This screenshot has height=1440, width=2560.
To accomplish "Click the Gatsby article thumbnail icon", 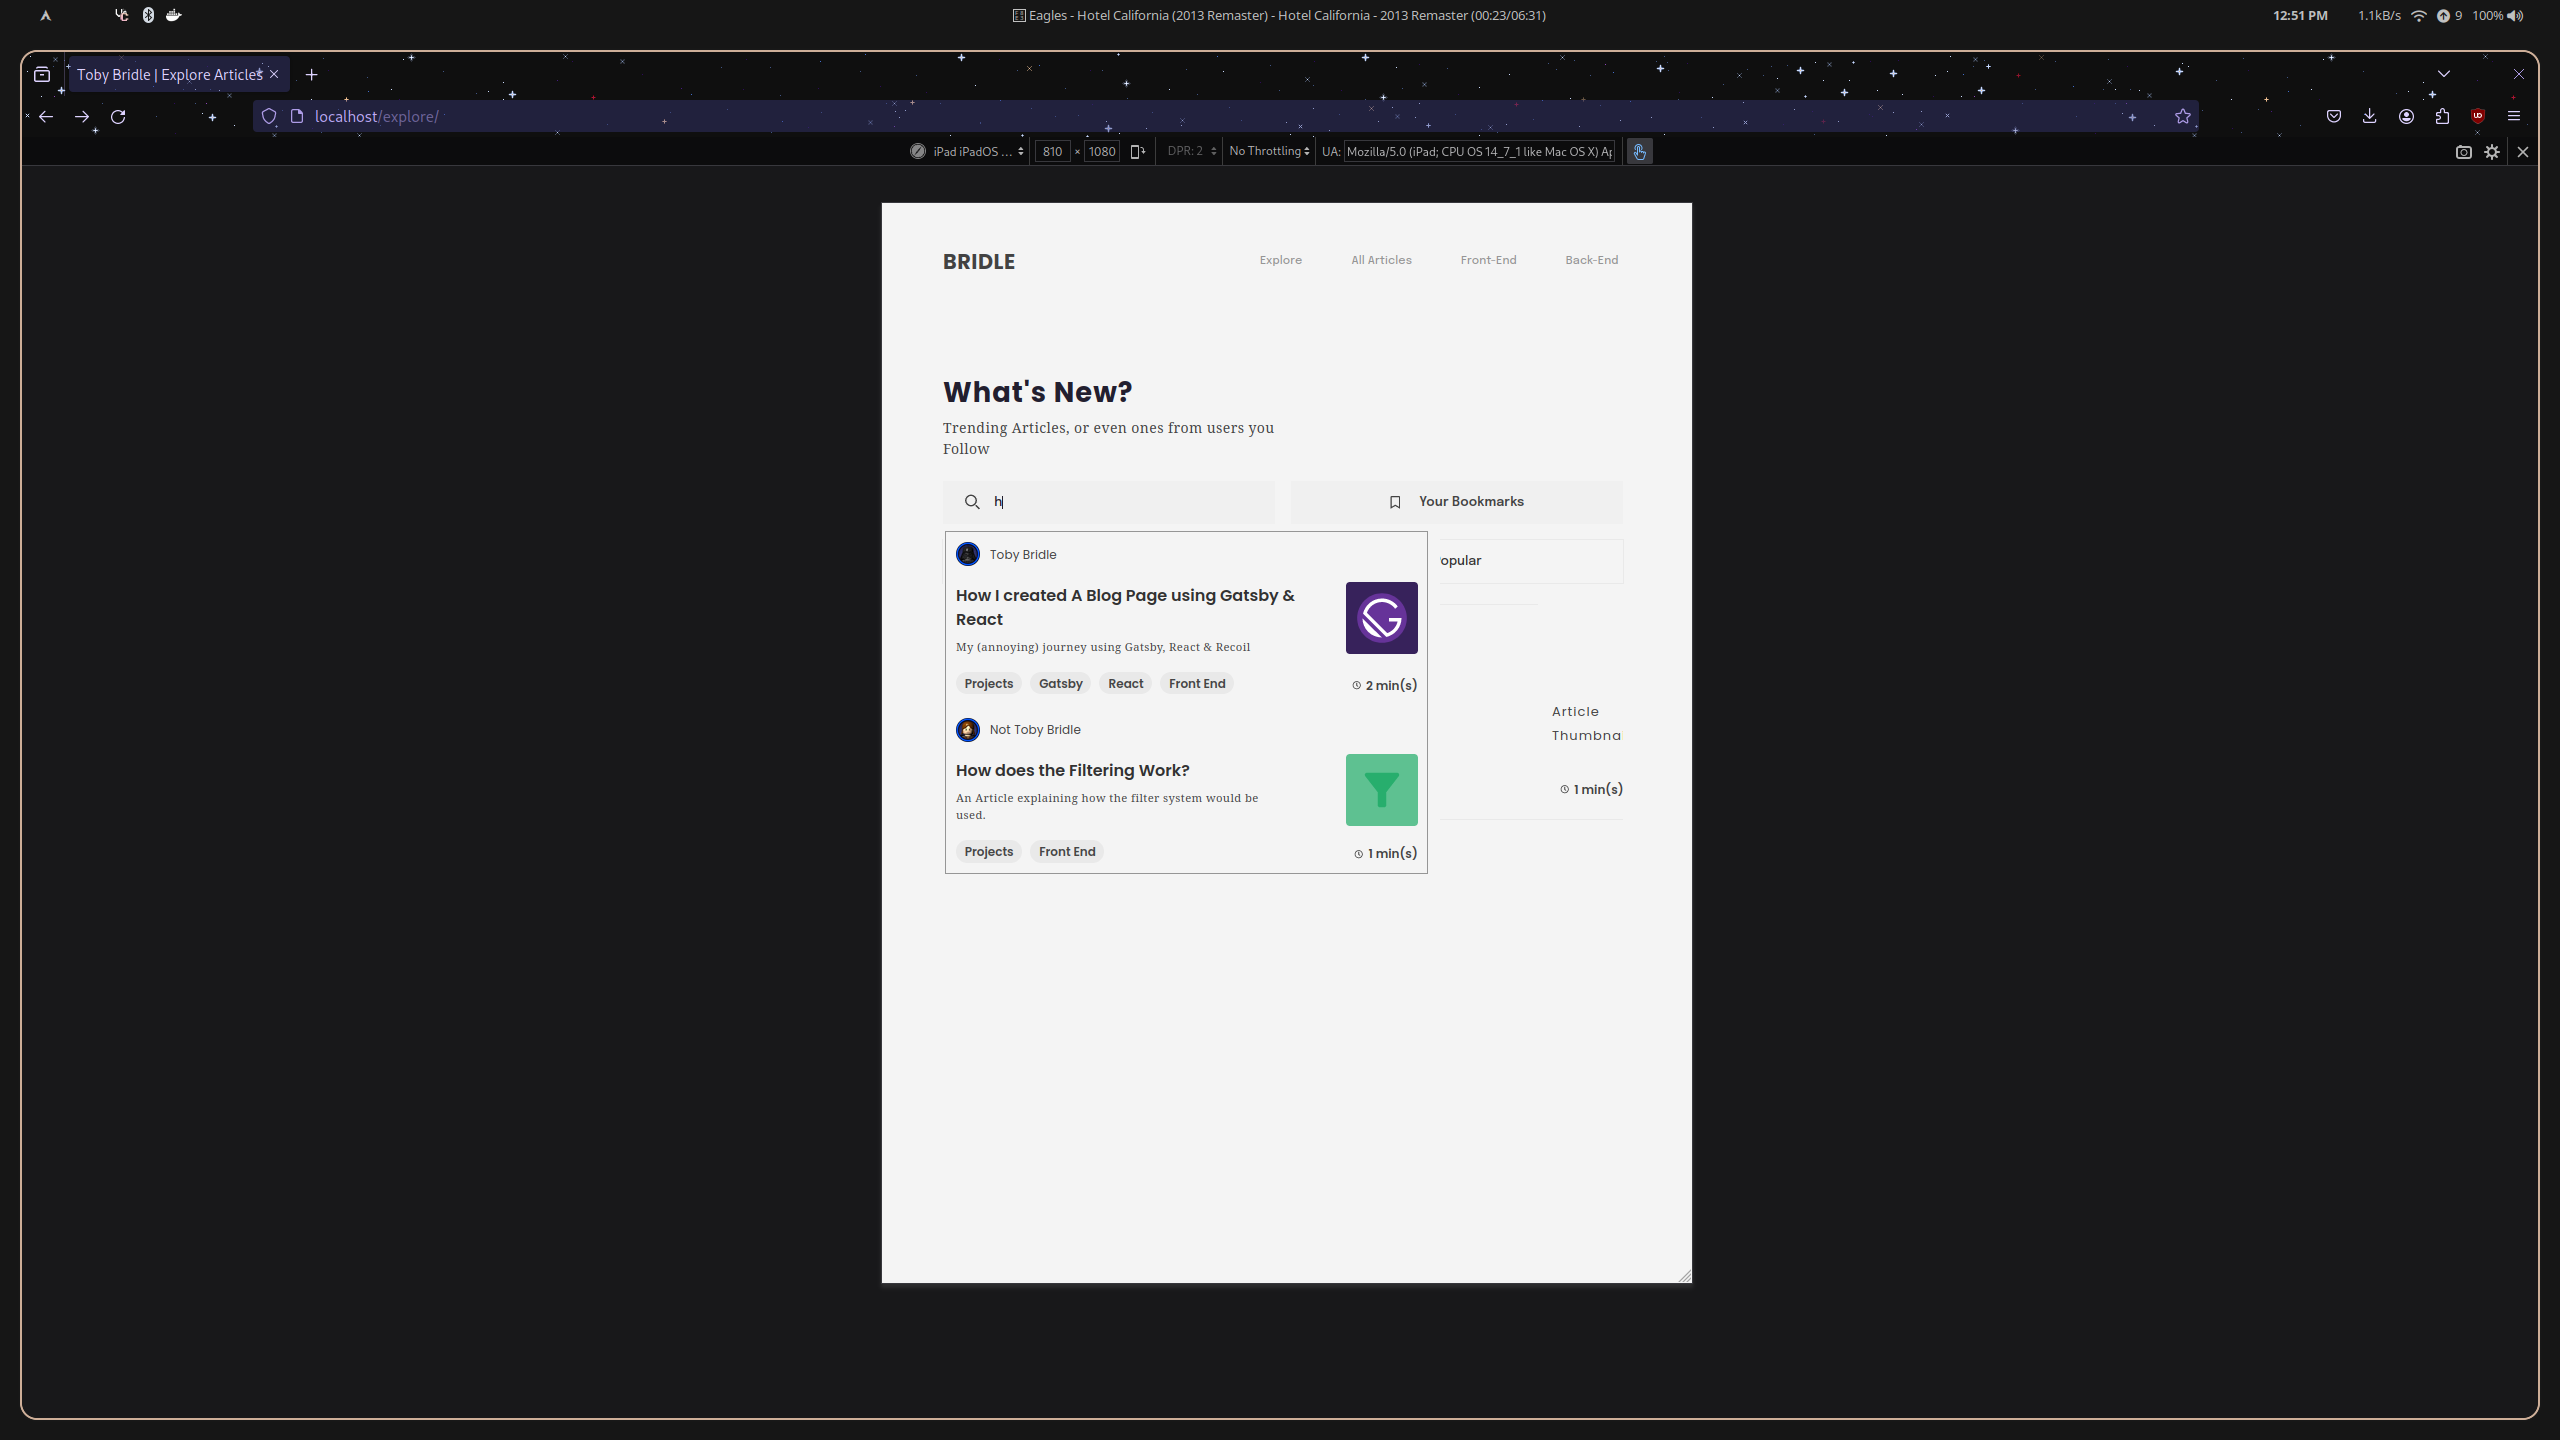I will 1380,619.
